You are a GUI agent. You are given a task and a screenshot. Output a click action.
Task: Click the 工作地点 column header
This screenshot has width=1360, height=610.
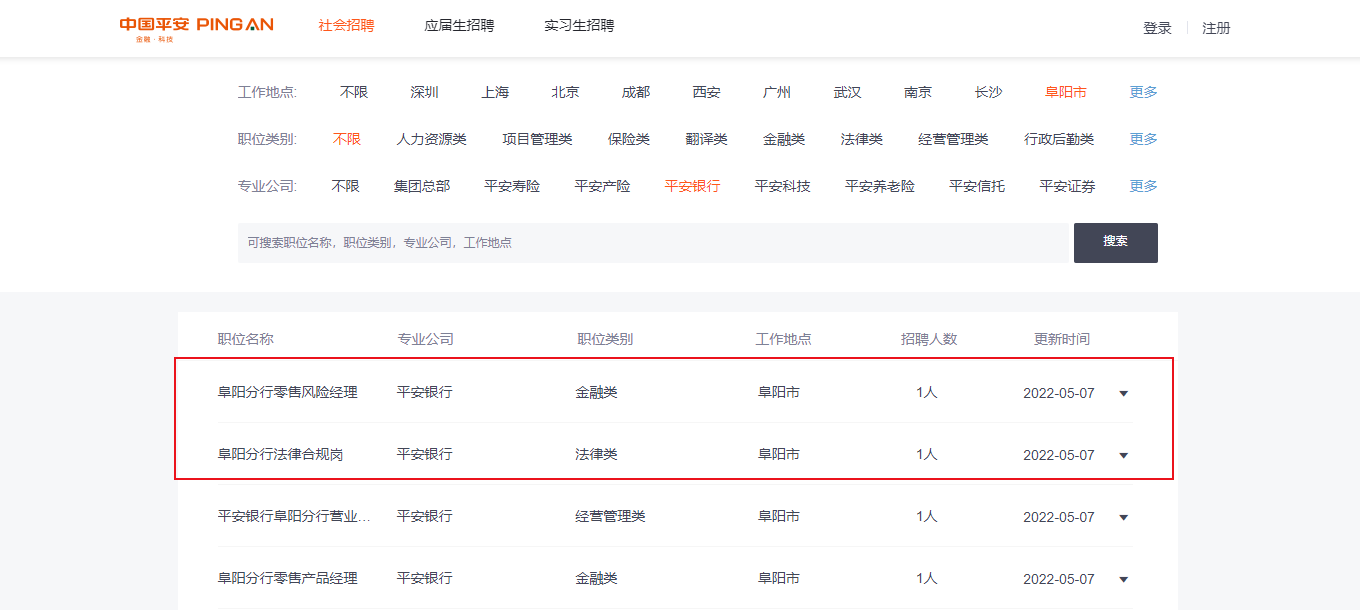783,339
